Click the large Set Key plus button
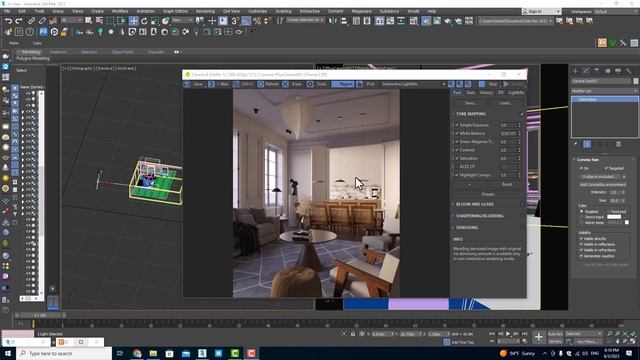Viewport: 640px width, 360px height. [x=539, y=337]
